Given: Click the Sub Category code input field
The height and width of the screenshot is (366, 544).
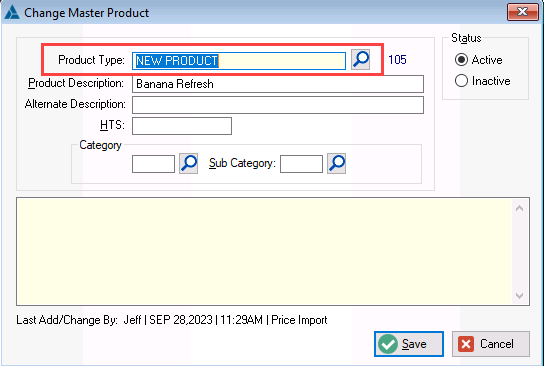Looking at the screenshot, I should click(x=301, y=164).
